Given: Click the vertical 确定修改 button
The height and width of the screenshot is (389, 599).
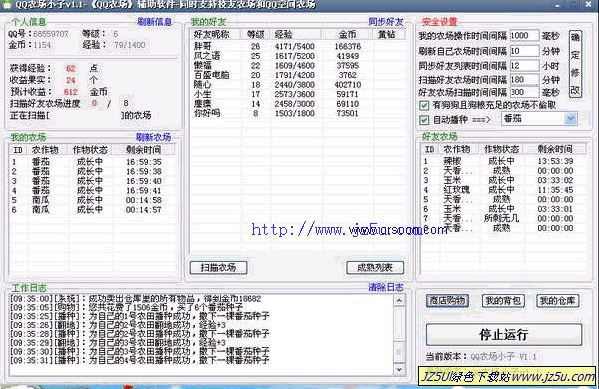Looking at the screenshot, I should coord(575,64).
